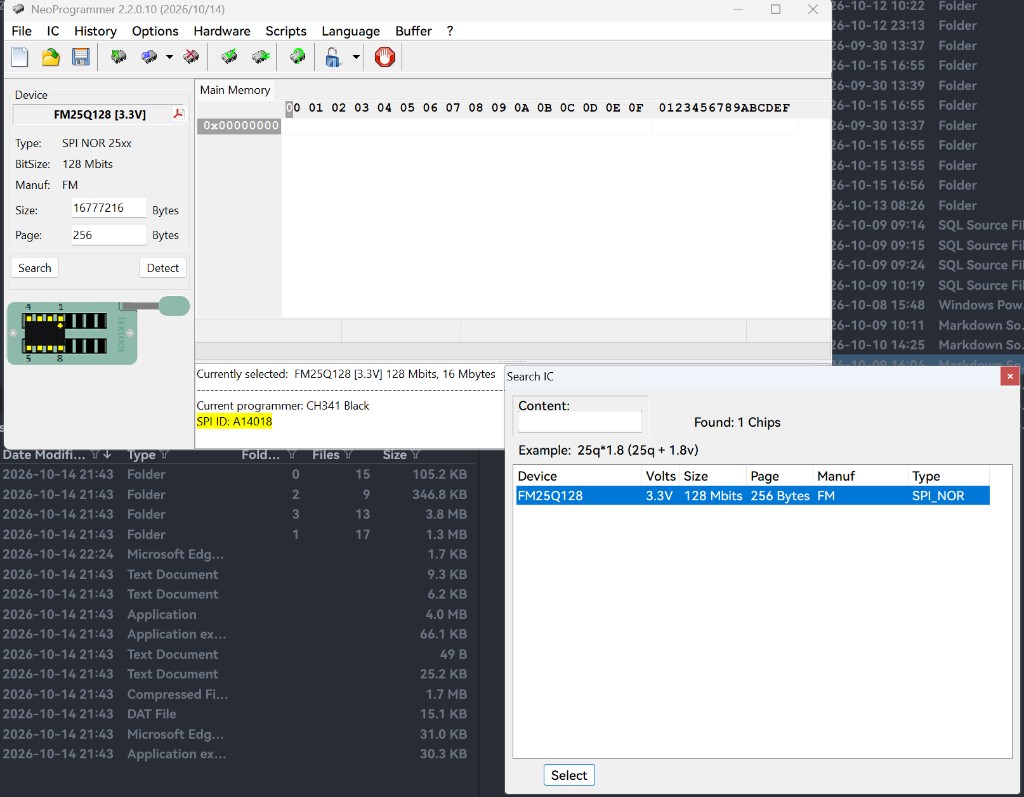Image resolution: width=1024 pixels, height=797 pixels.
Task: Click the Files column filter icon
Action: 348,454
